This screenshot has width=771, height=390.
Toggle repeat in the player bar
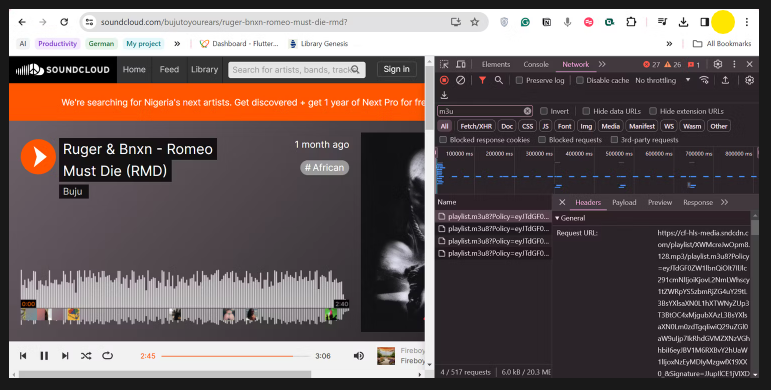coord(107,356)
